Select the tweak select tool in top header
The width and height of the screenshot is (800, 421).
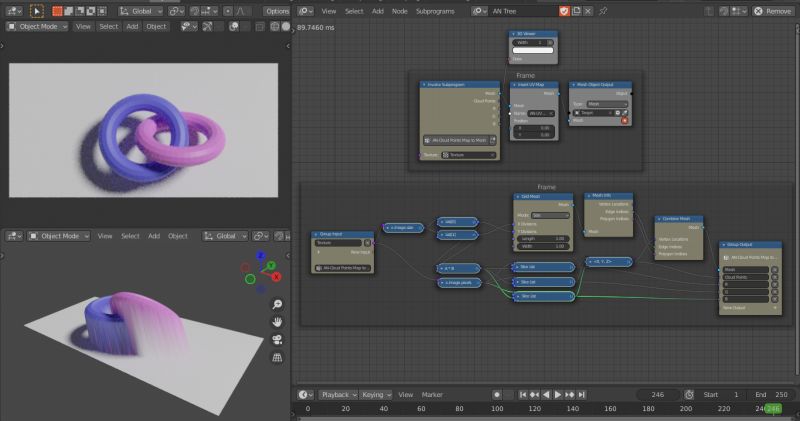(37, 11)
